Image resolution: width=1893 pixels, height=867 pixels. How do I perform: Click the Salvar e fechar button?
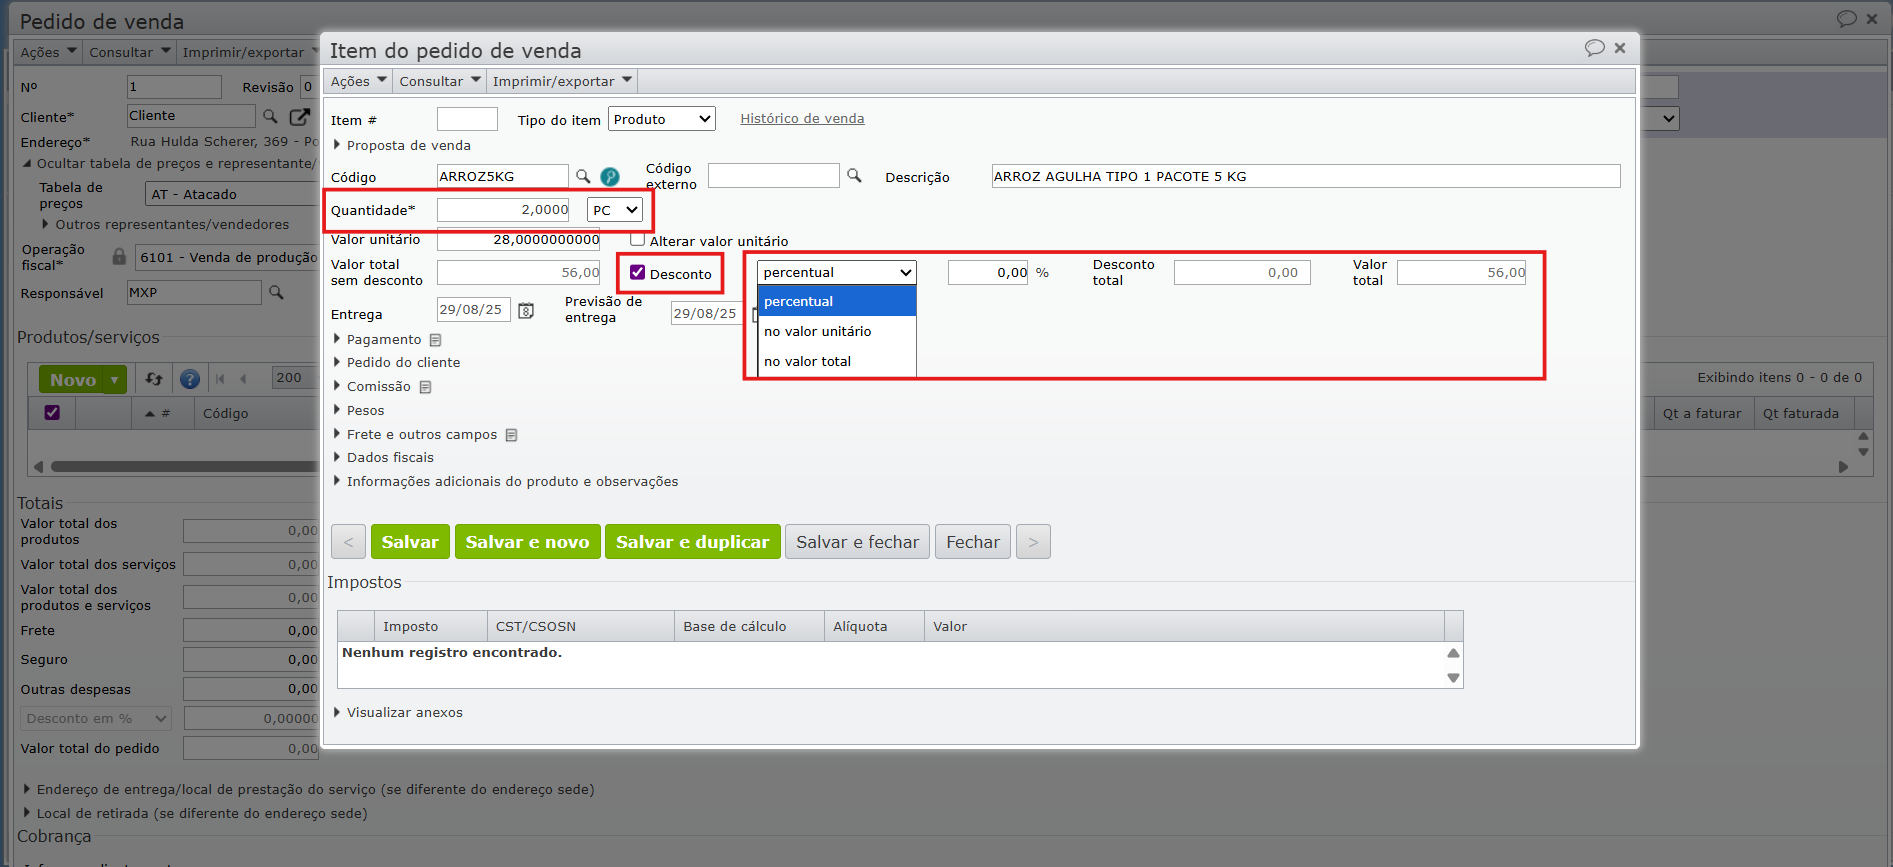coord(857,542)
